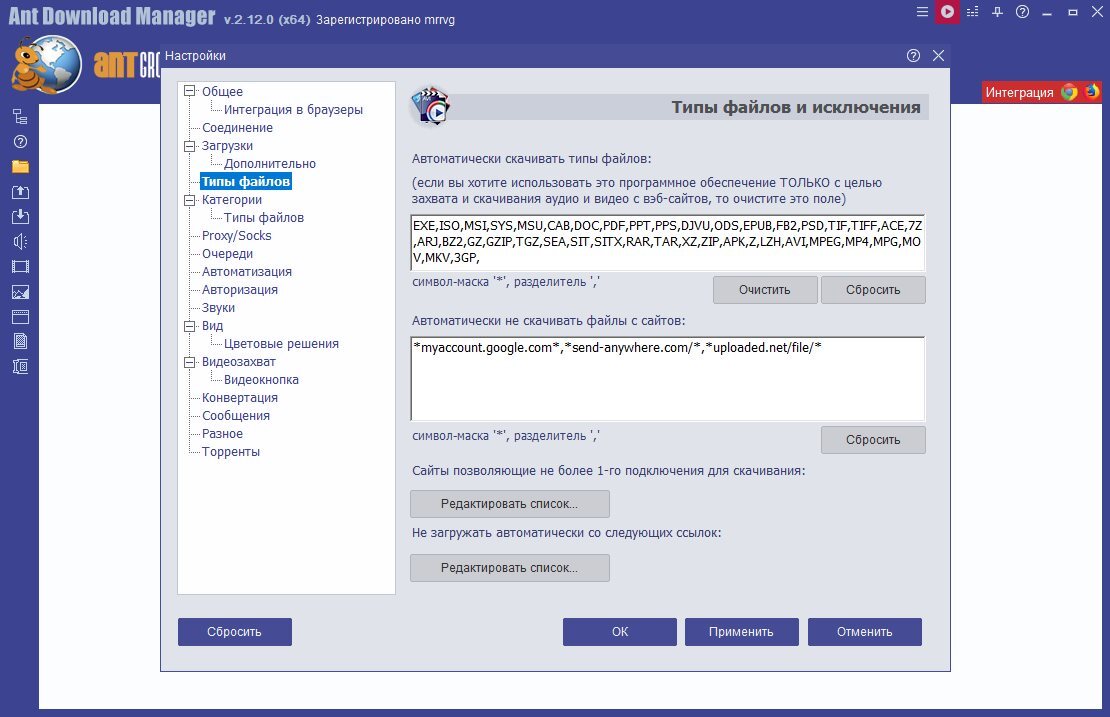The height and width of the screenshot is (717, 1110).
Task: Click the folder icon in left sidebar
Action: [21, 167]
